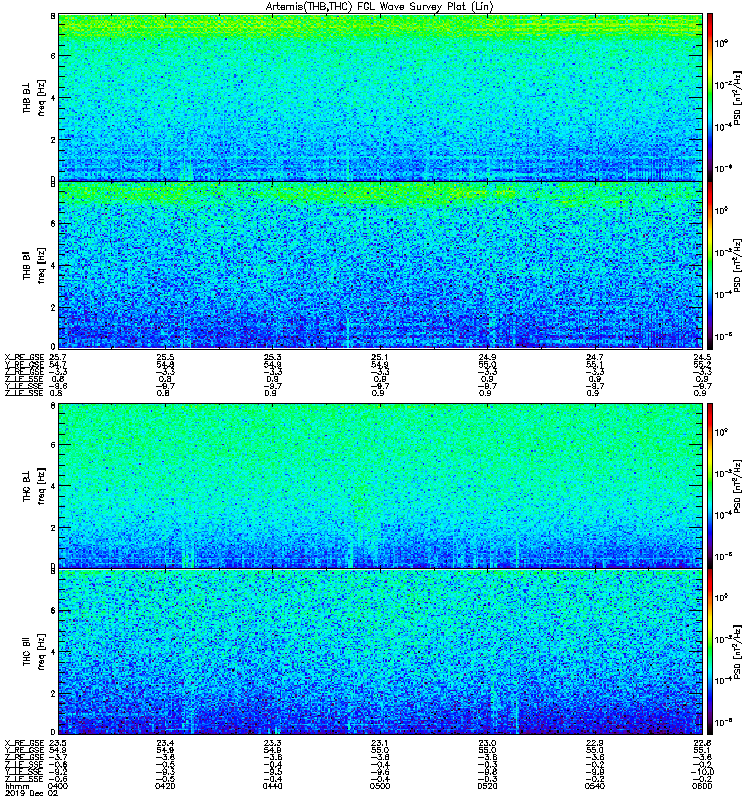
Task: Select the 'THC B∥ freq [Hz]' axis label
Action: tap(34, 652)
